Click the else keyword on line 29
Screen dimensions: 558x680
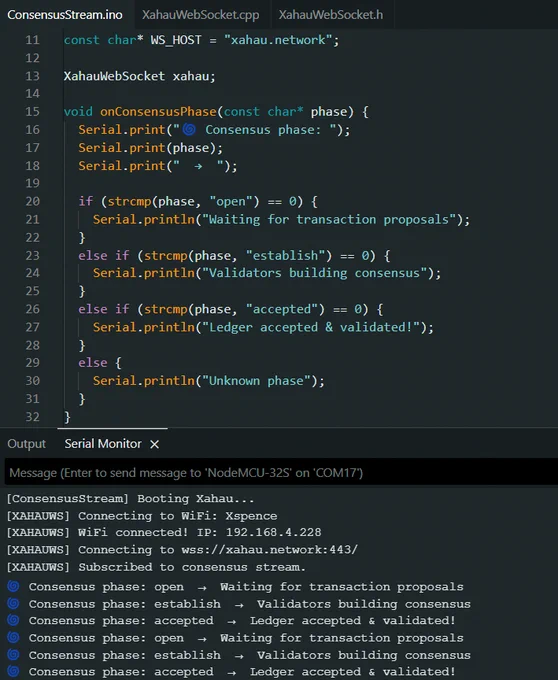point(93,363)
